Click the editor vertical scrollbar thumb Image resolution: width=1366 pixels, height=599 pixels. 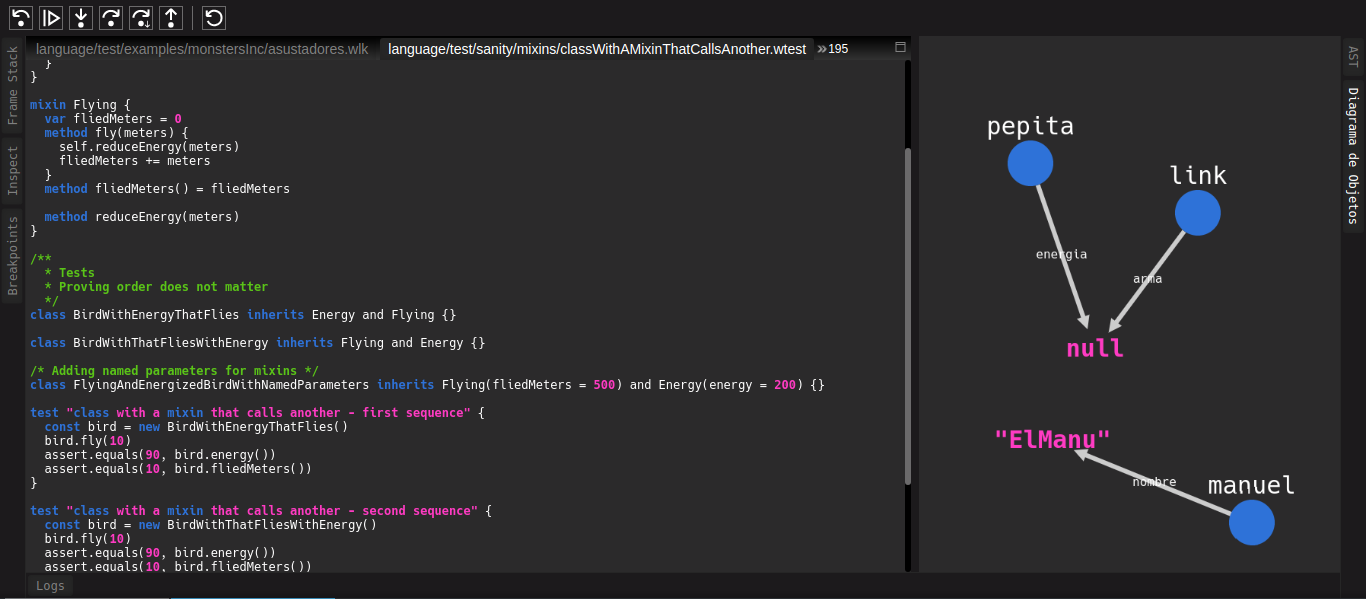[x=908, y=316]
